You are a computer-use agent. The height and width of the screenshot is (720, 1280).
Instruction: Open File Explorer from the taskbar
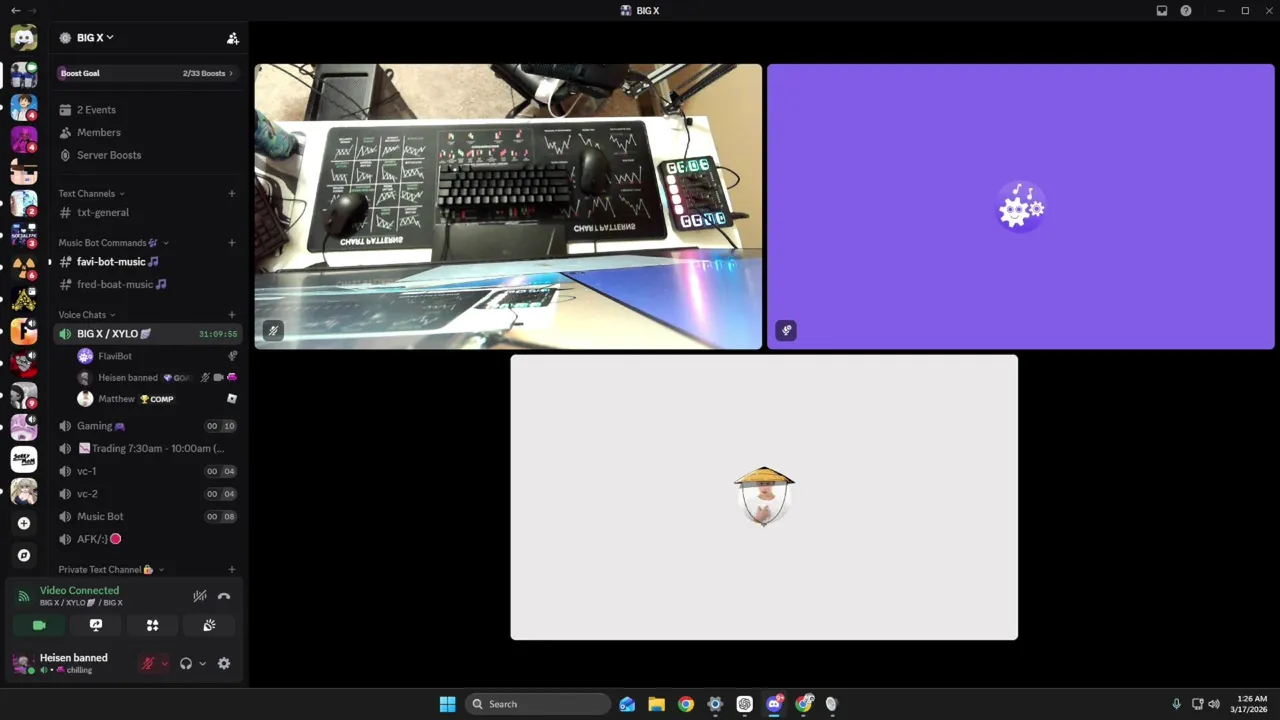[656, 704]
